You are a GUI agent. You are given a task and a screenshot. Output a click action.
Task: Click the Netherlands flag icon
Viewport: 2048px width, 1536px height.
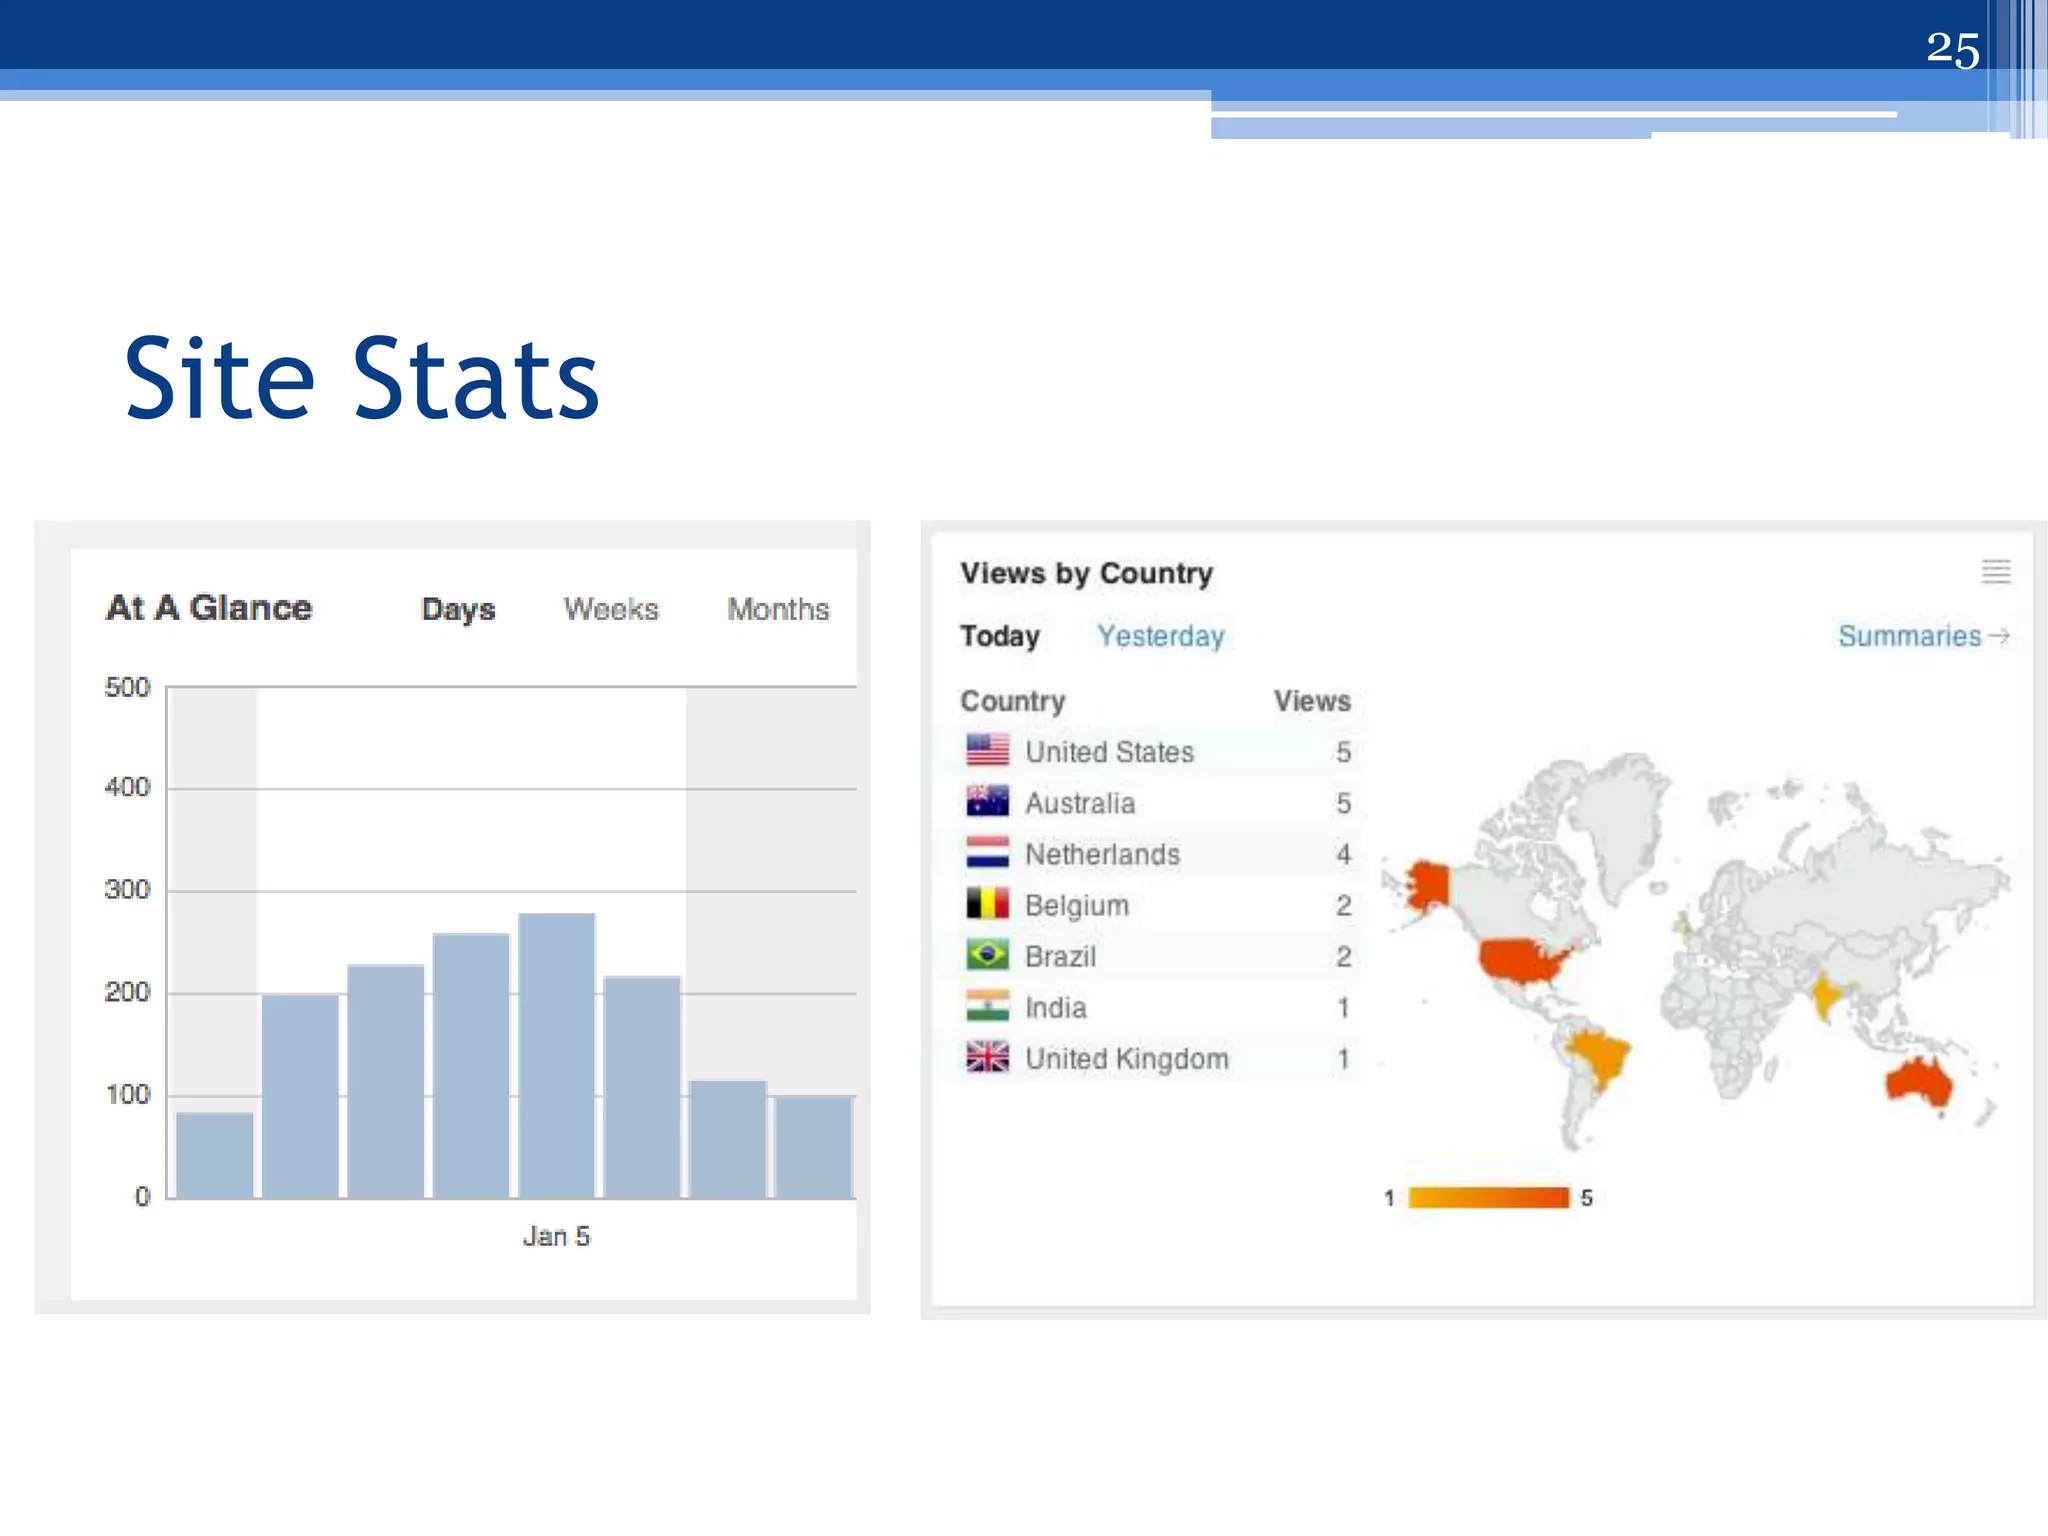click(987, 853)
